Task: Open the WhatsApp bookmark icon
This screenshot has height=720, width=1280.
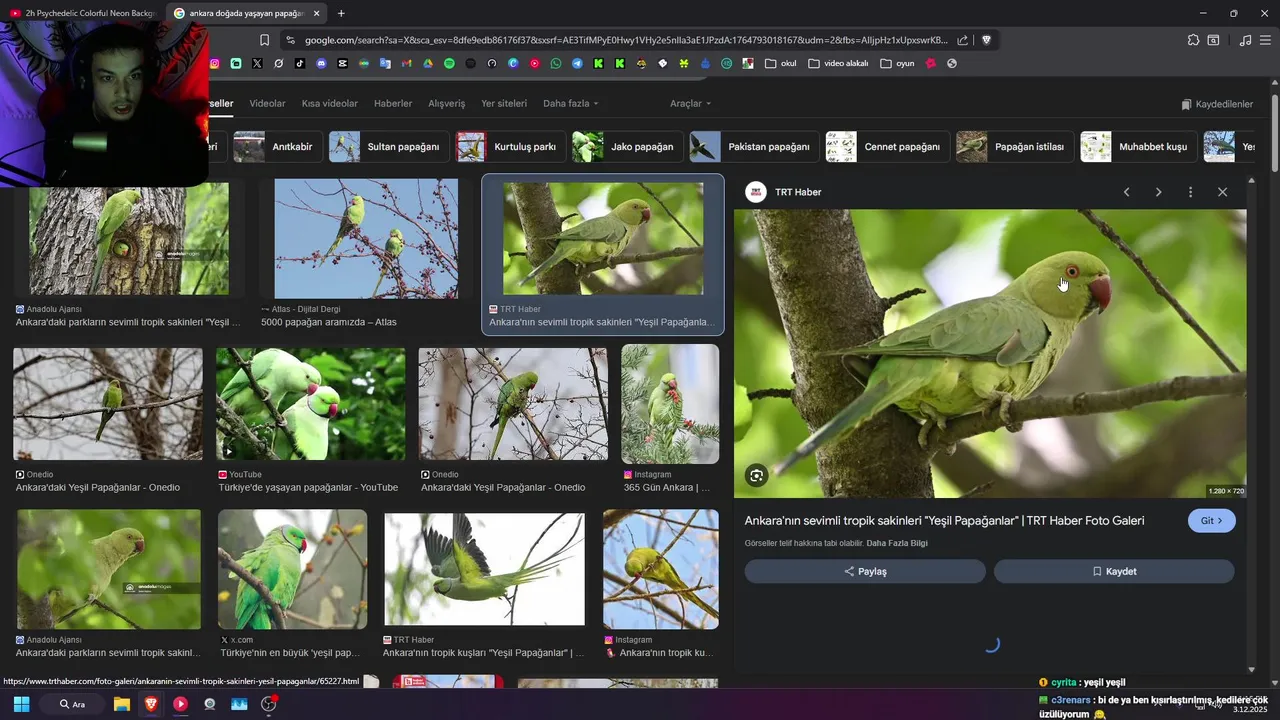Action: pyautogui.click(x=556, y=63)
